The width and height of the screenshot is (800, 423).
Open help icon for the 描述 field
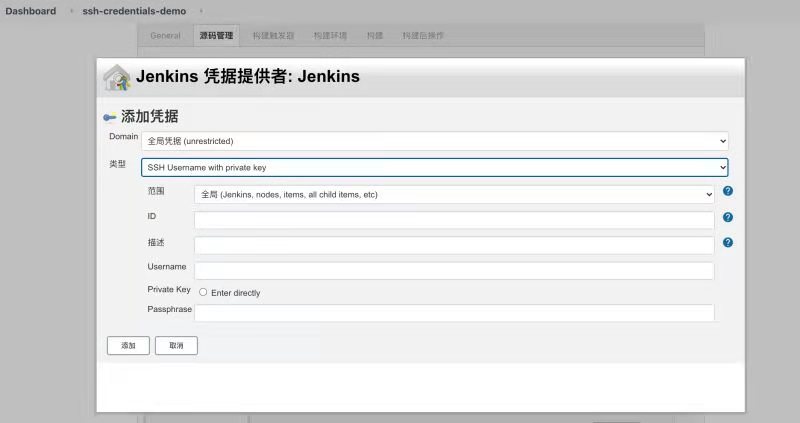tap(728, 242)
